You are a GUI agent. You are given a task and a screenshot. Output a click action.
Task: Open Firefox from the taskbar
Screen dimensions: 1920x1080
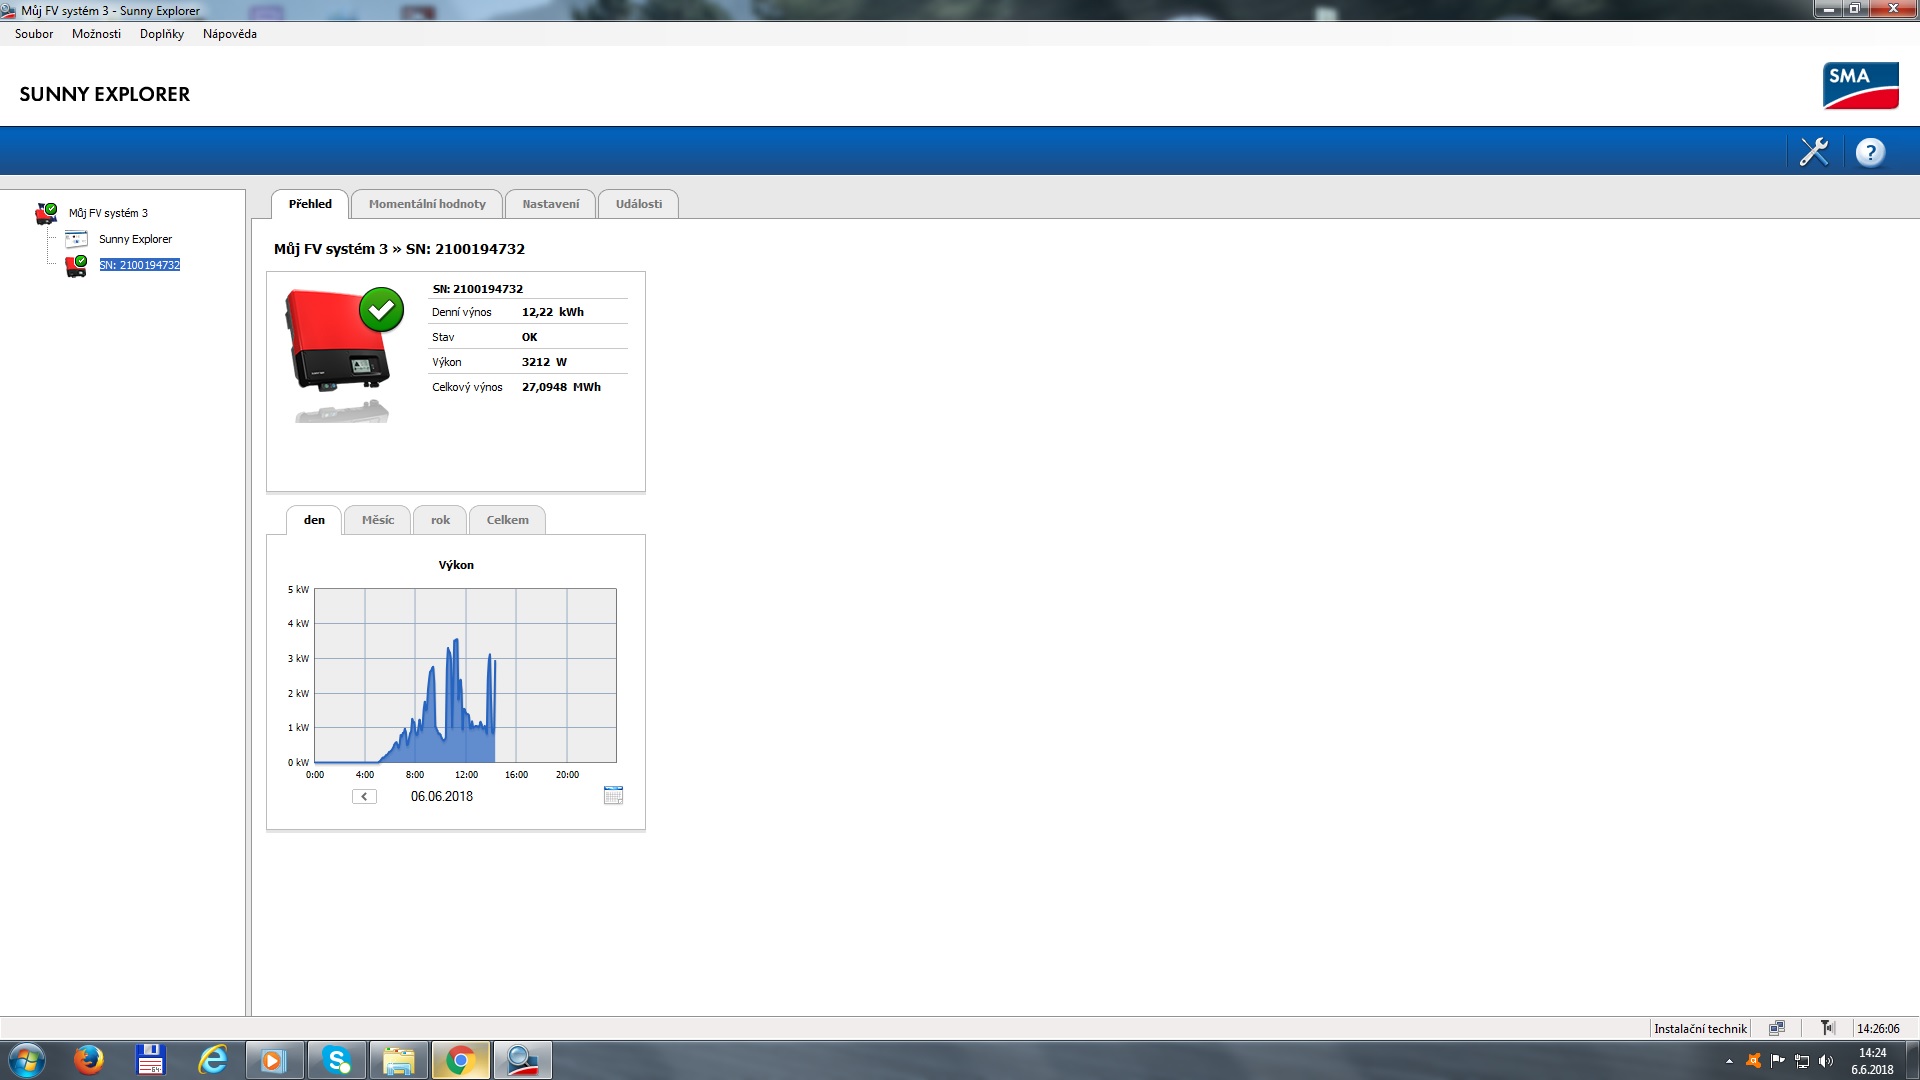click(x=89, y=1060)
